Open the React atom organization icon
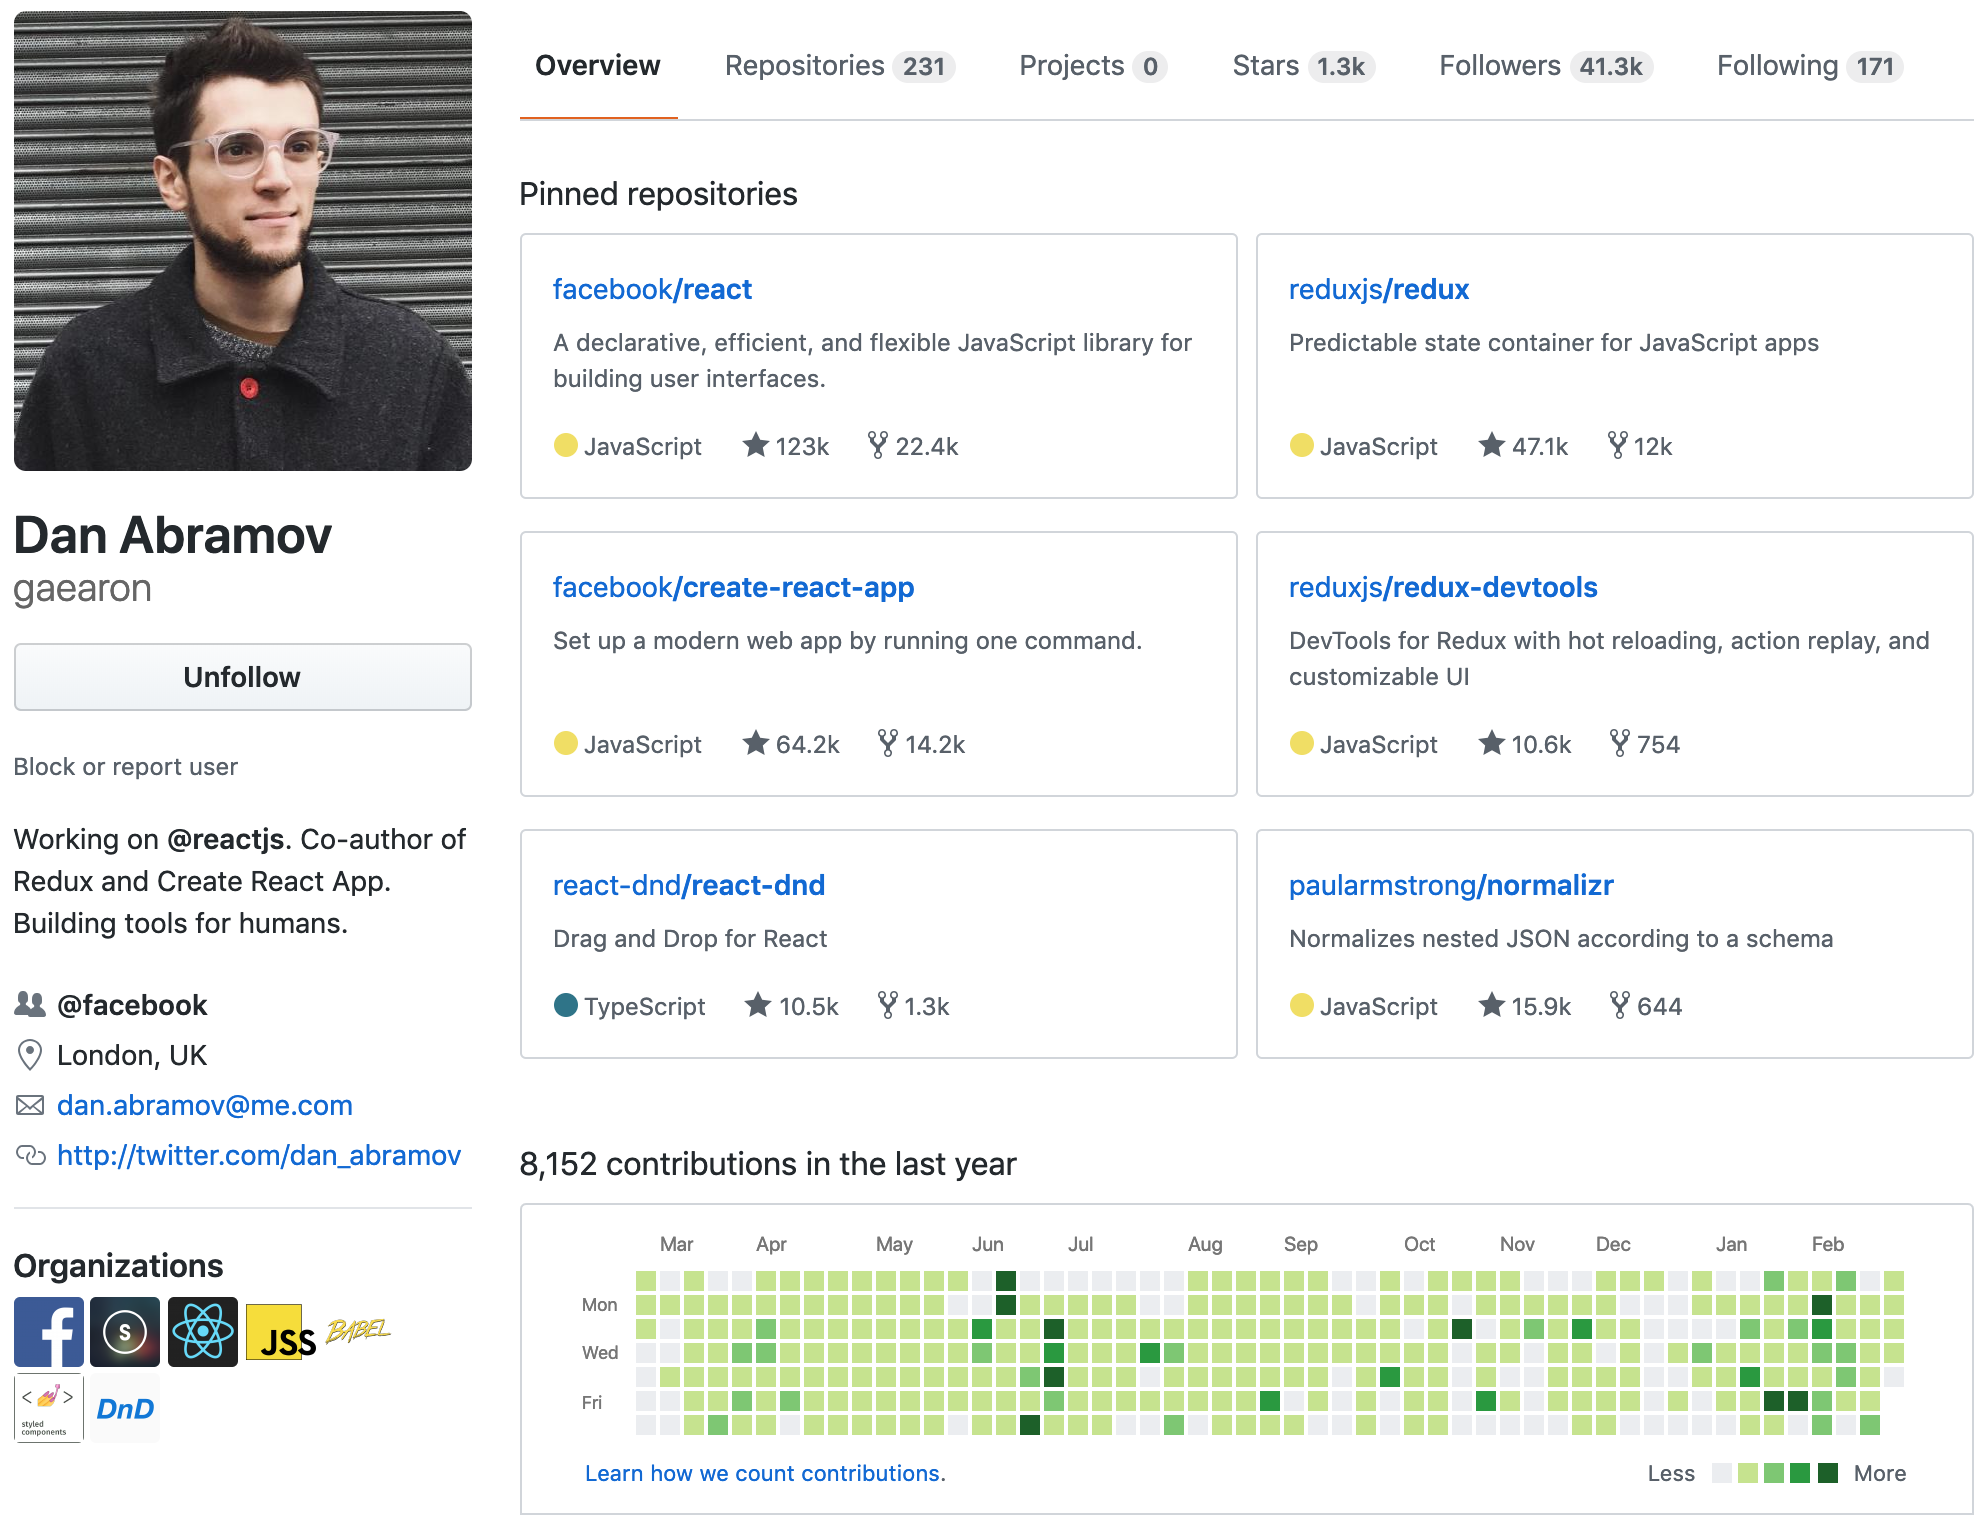 [x=202, y=1331]
